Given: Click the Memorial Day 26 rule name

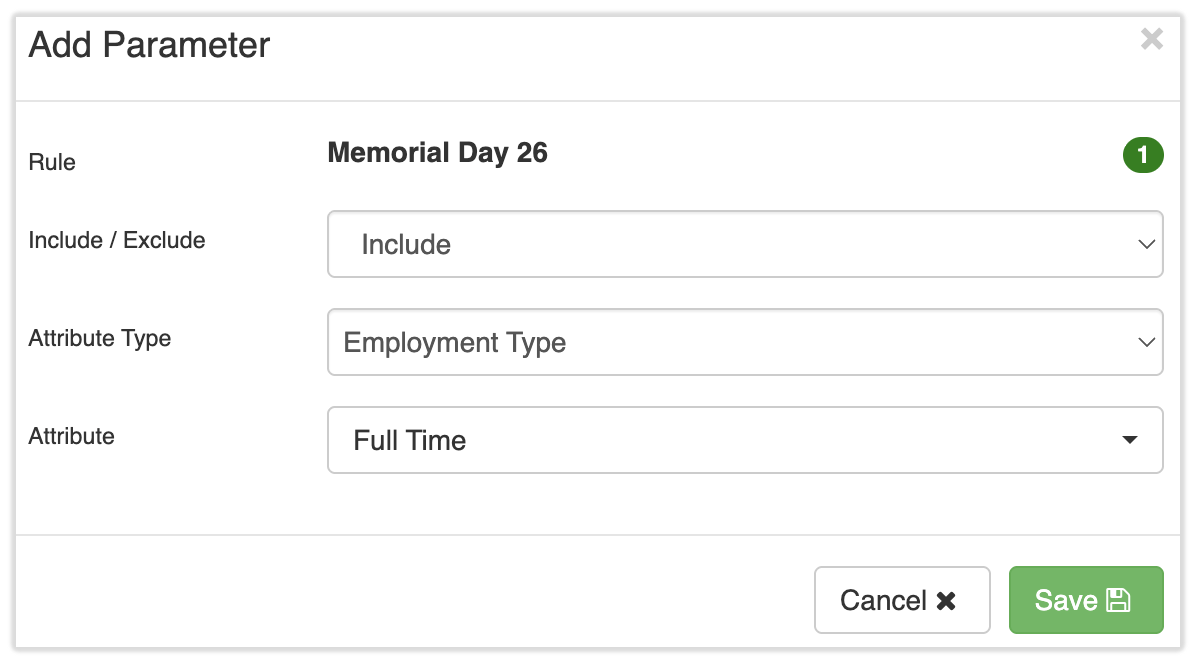Looking at the screenshot, I should 437,153.
